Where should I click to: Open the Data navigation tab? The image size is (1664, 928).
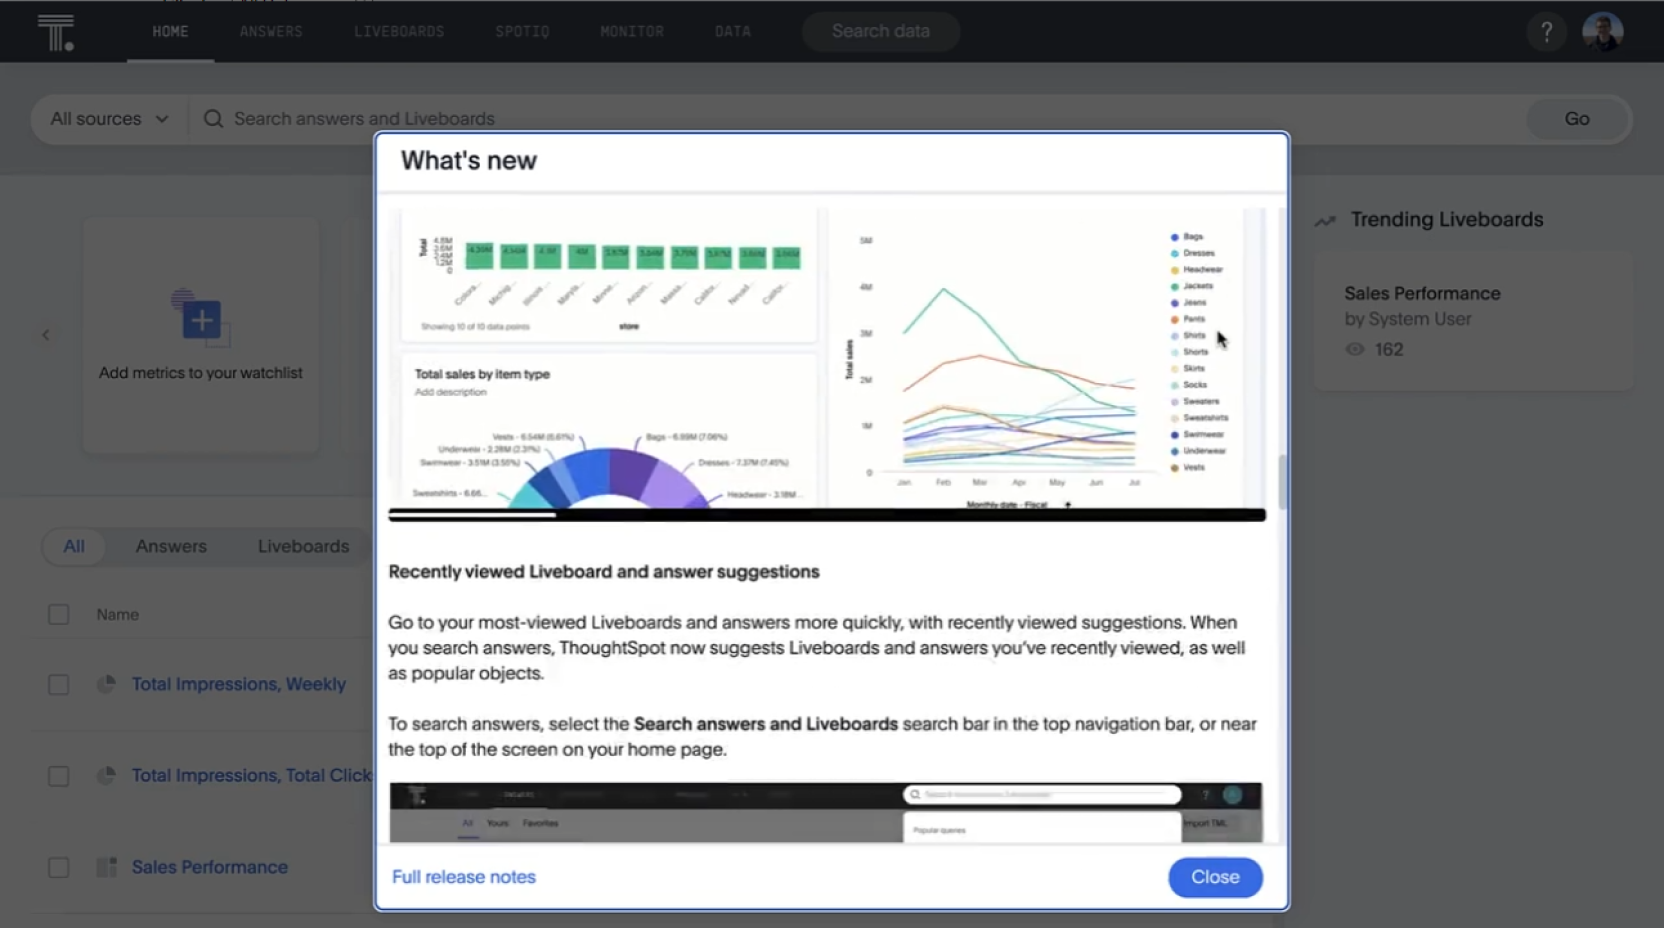tap(733, 32)
